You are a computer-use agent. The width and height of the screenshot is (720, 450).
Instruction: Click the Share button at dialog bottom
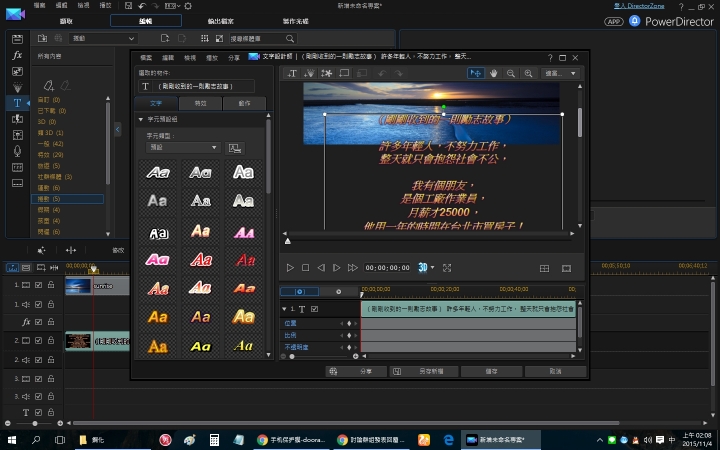356,371
